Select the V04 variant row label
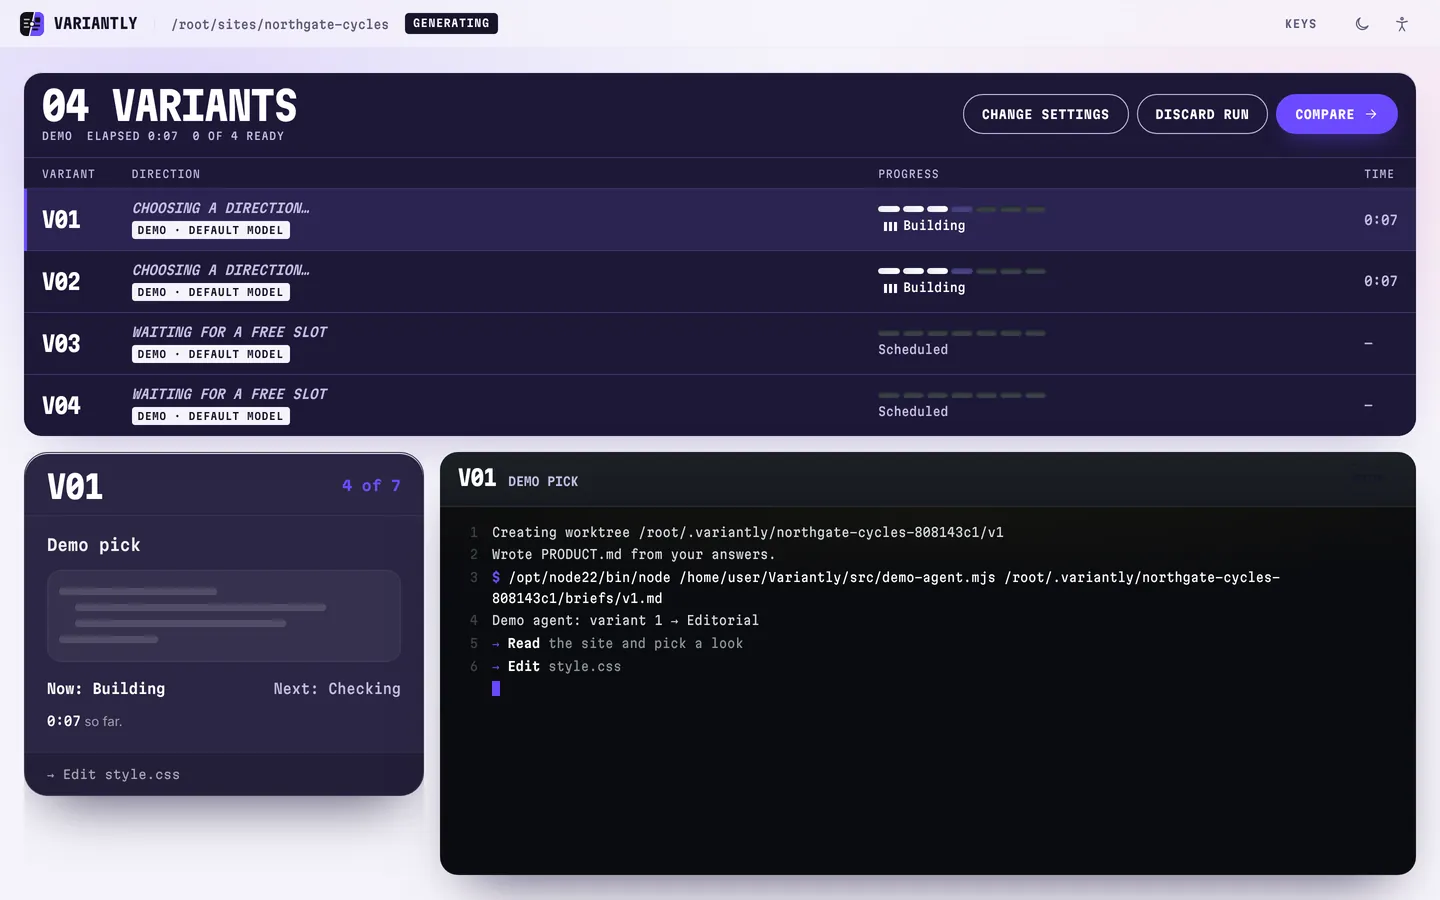This screenshot has width=1440, height=900. tap(61, 406)
